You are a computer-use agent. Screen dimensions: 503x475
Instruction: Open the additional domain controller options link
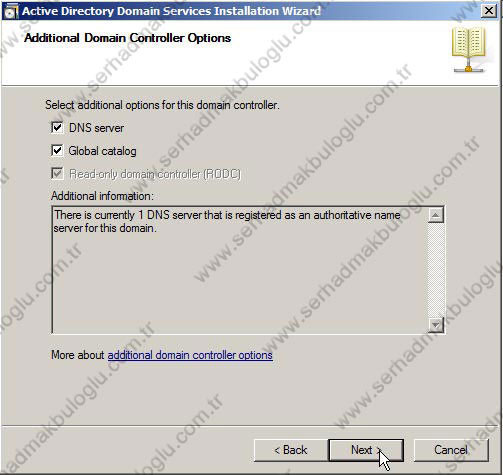tap(190, 355)
